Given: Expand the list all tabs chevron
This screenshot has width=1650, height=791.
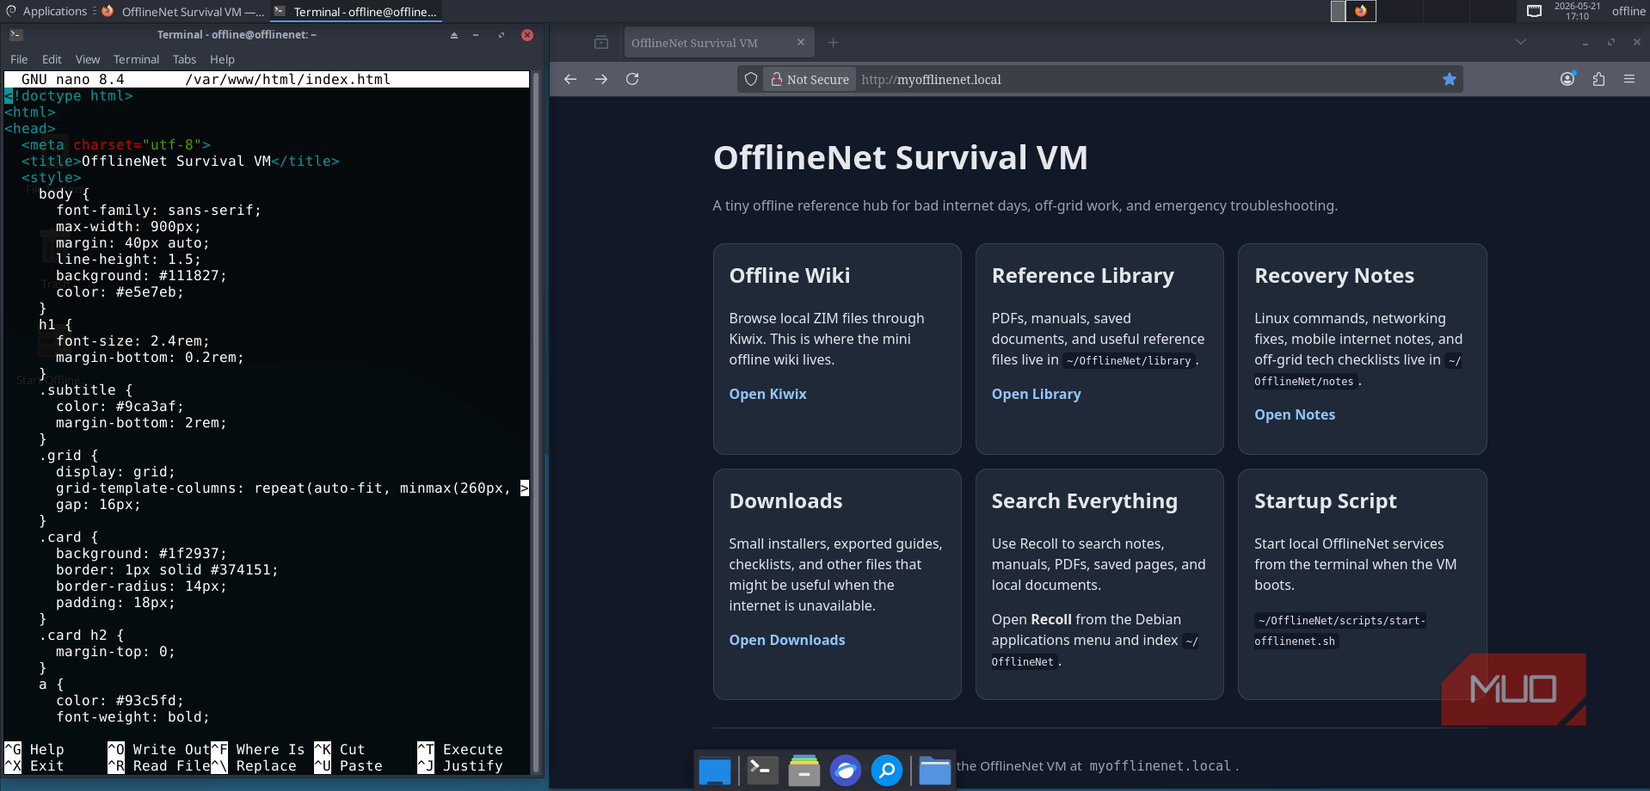Looking at the screenshot, I should pyautogui.click(x=1520, y=42).
